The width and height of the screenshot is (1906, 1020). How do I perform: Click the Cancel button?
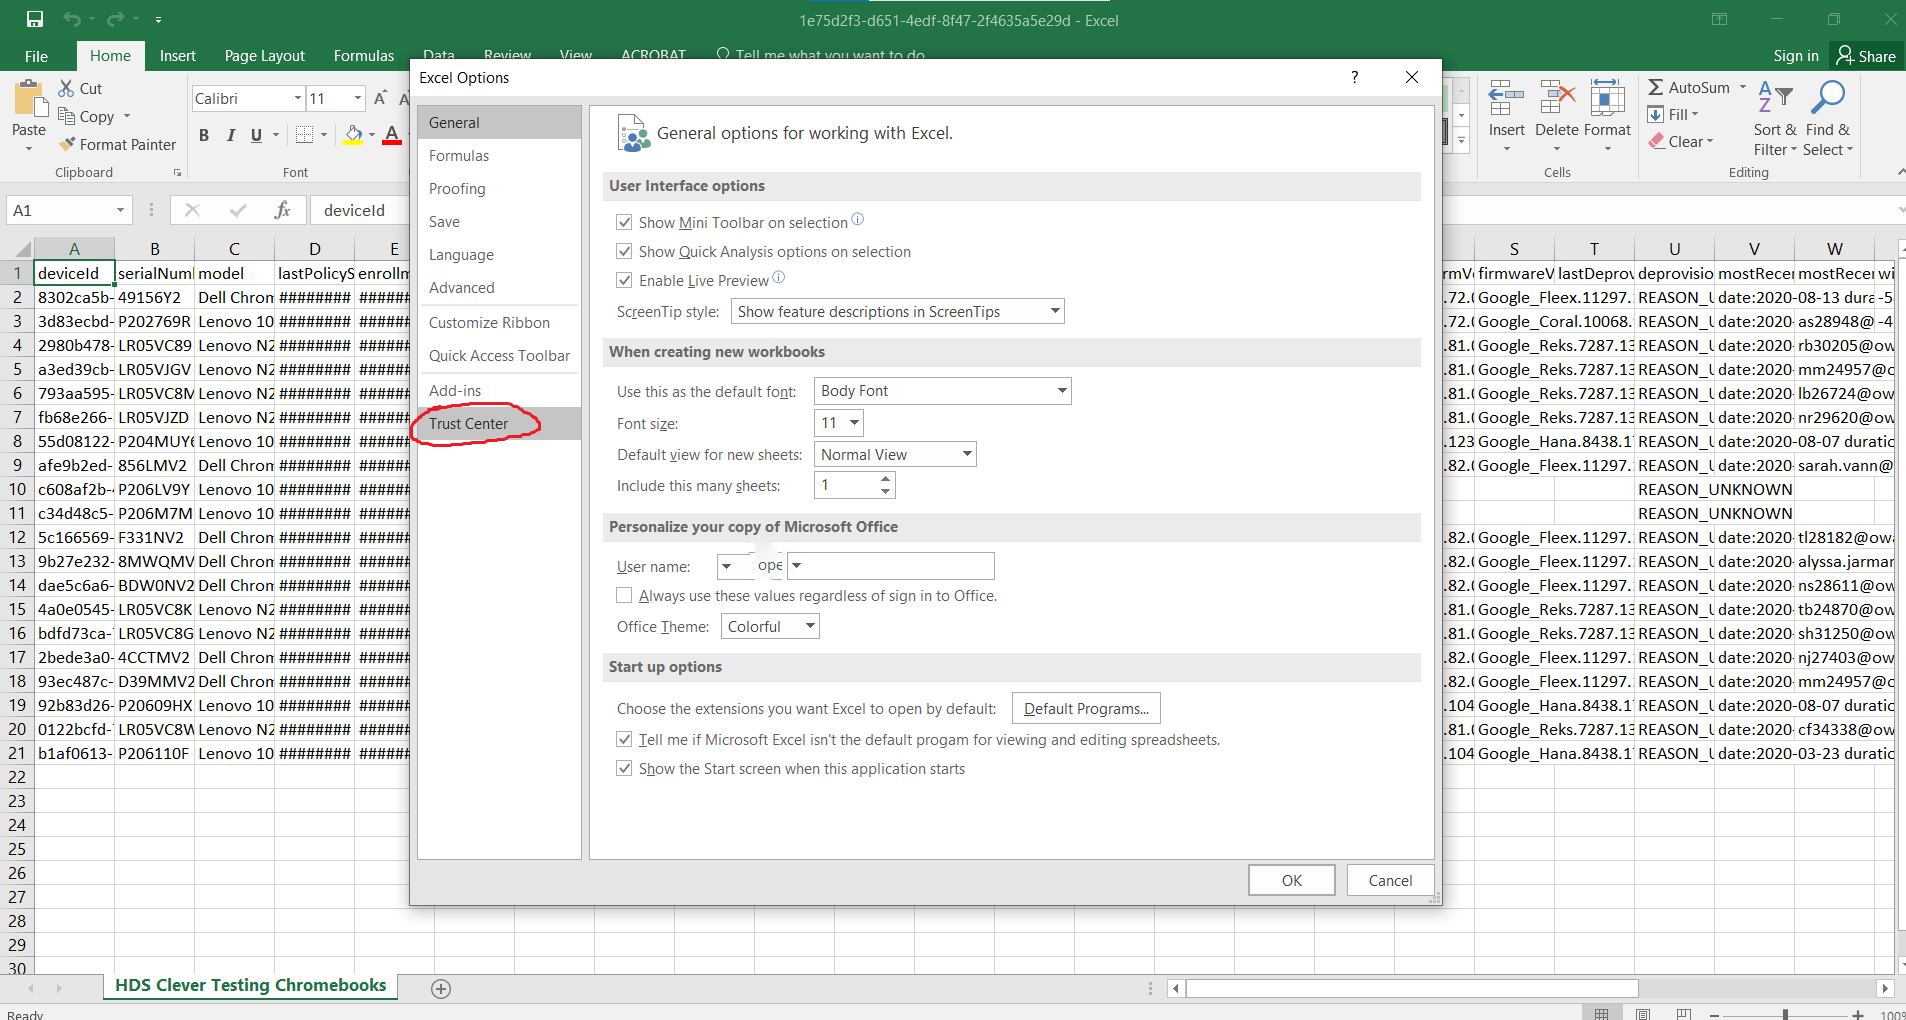[x=1390, y=880]
